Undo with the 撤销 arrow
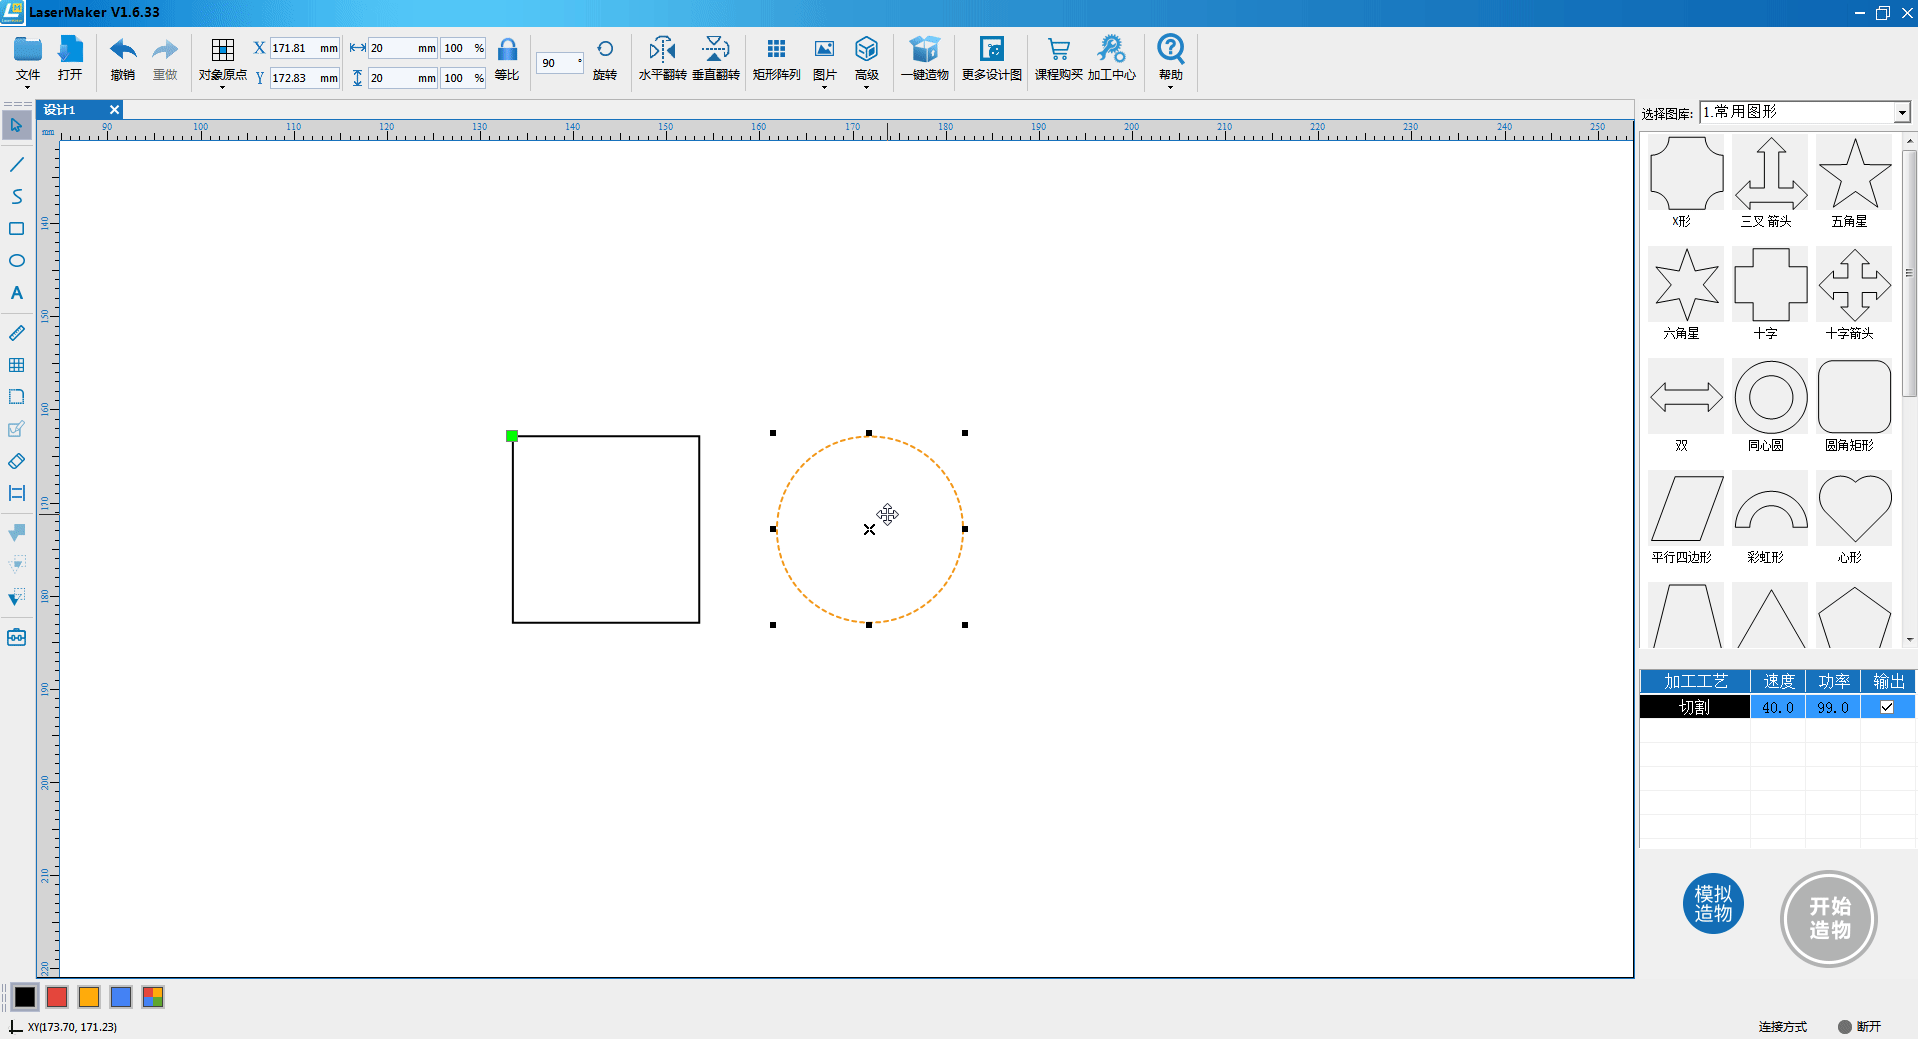This screenshot has width=1918, height=1039. pos(123,50)
